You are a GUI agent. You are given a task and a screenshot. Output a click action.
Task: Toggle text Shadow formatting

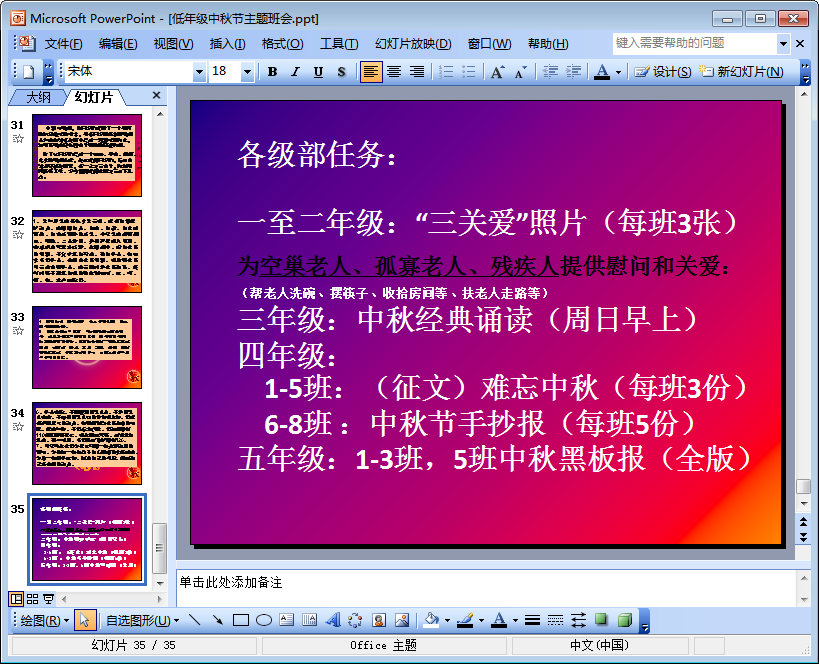[341, 72]
